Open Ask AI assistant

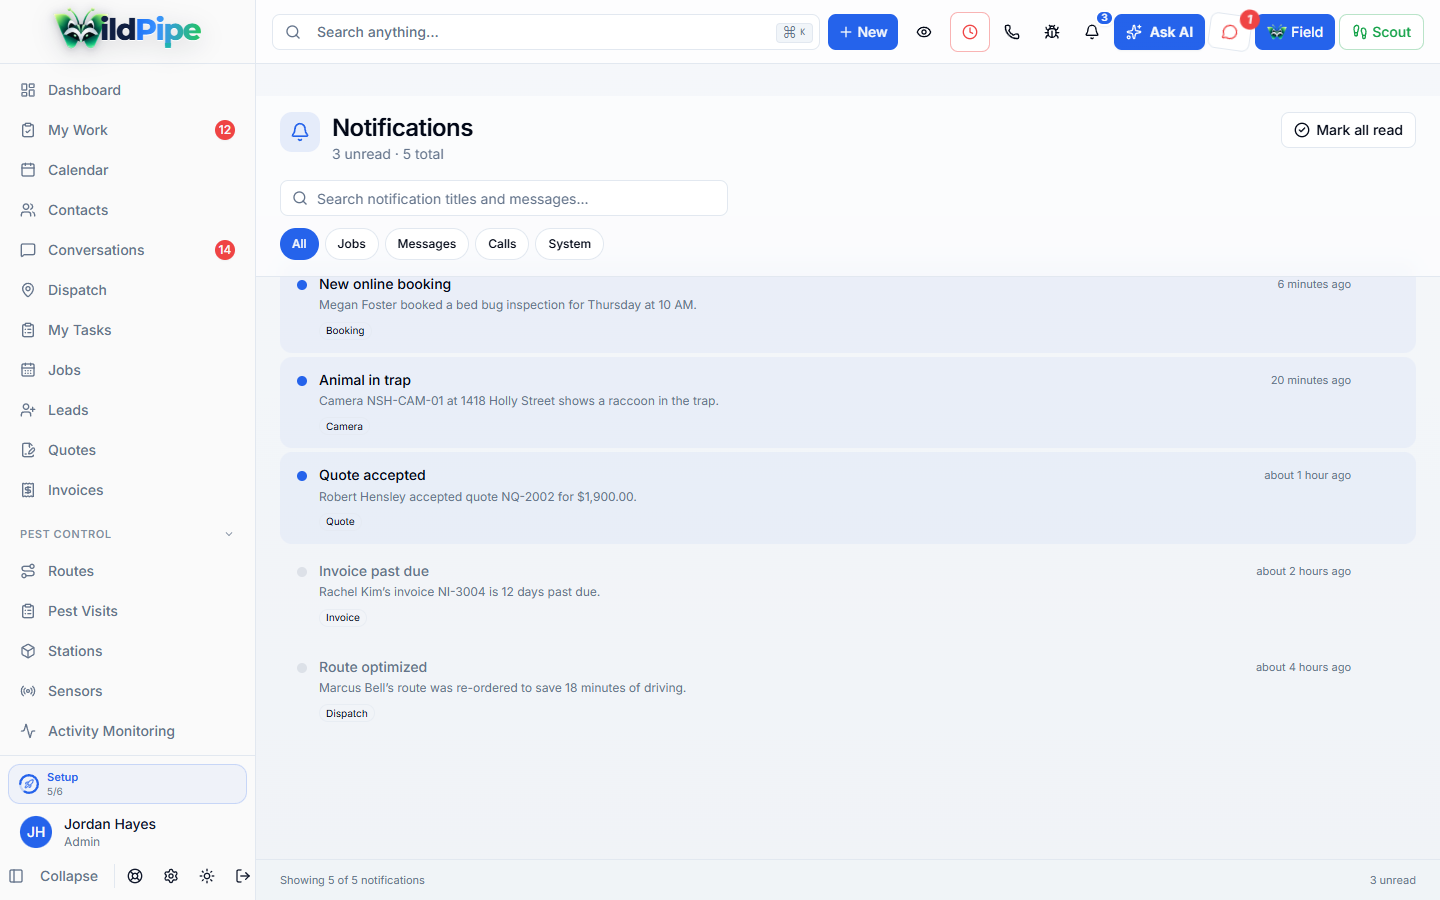(x=1159, y=32)
